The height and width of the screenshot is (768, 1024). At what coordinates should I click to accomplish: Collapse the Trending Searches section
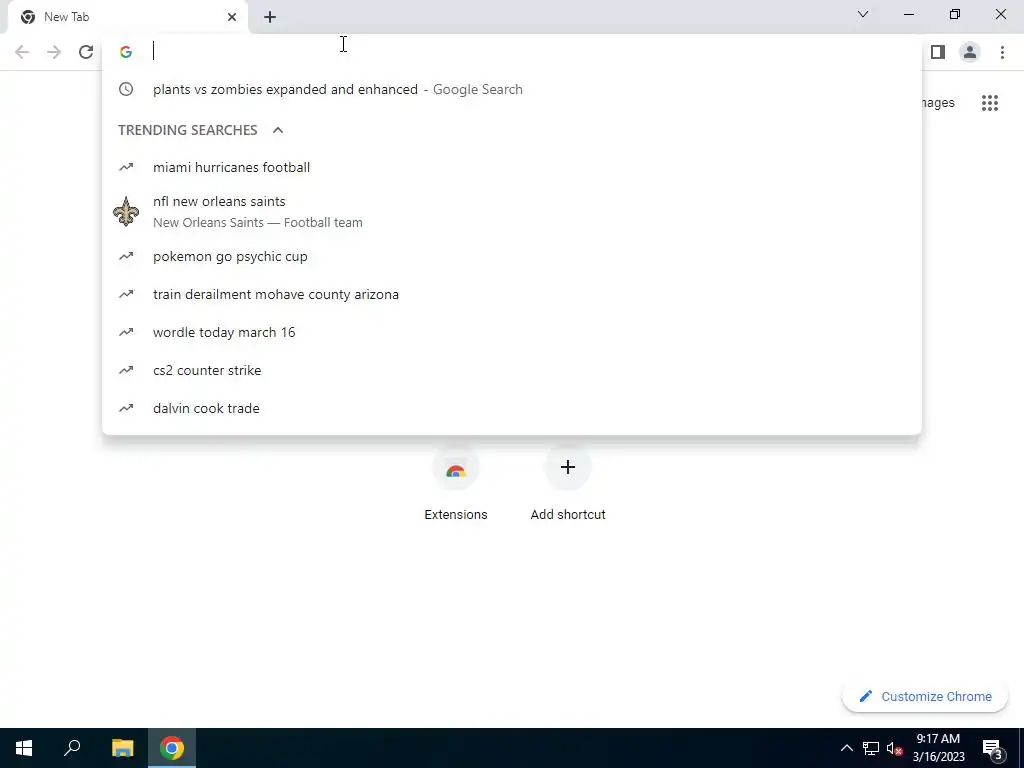[x=278, y=130]
